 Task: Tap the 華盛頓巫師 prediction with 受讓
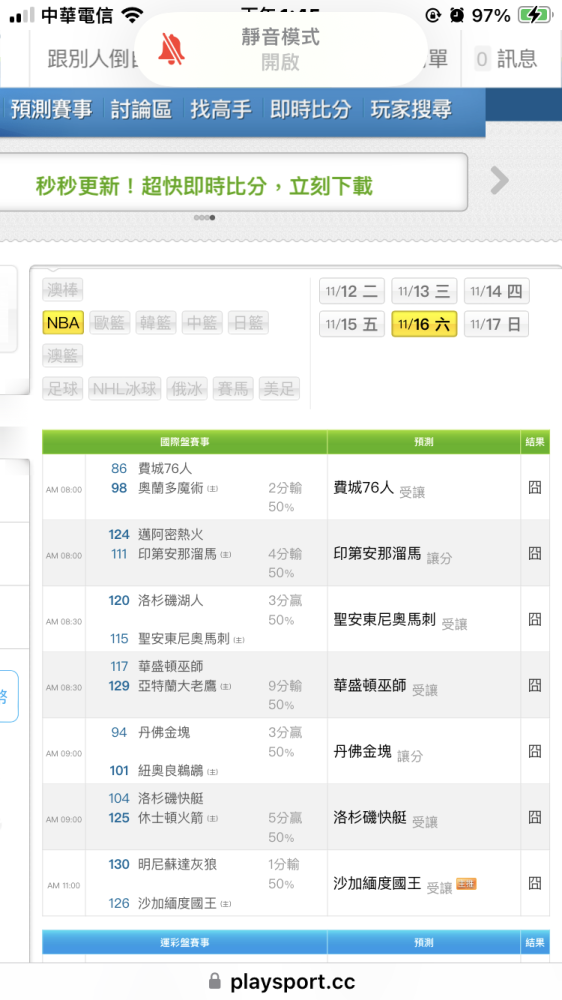coord(385,687)
